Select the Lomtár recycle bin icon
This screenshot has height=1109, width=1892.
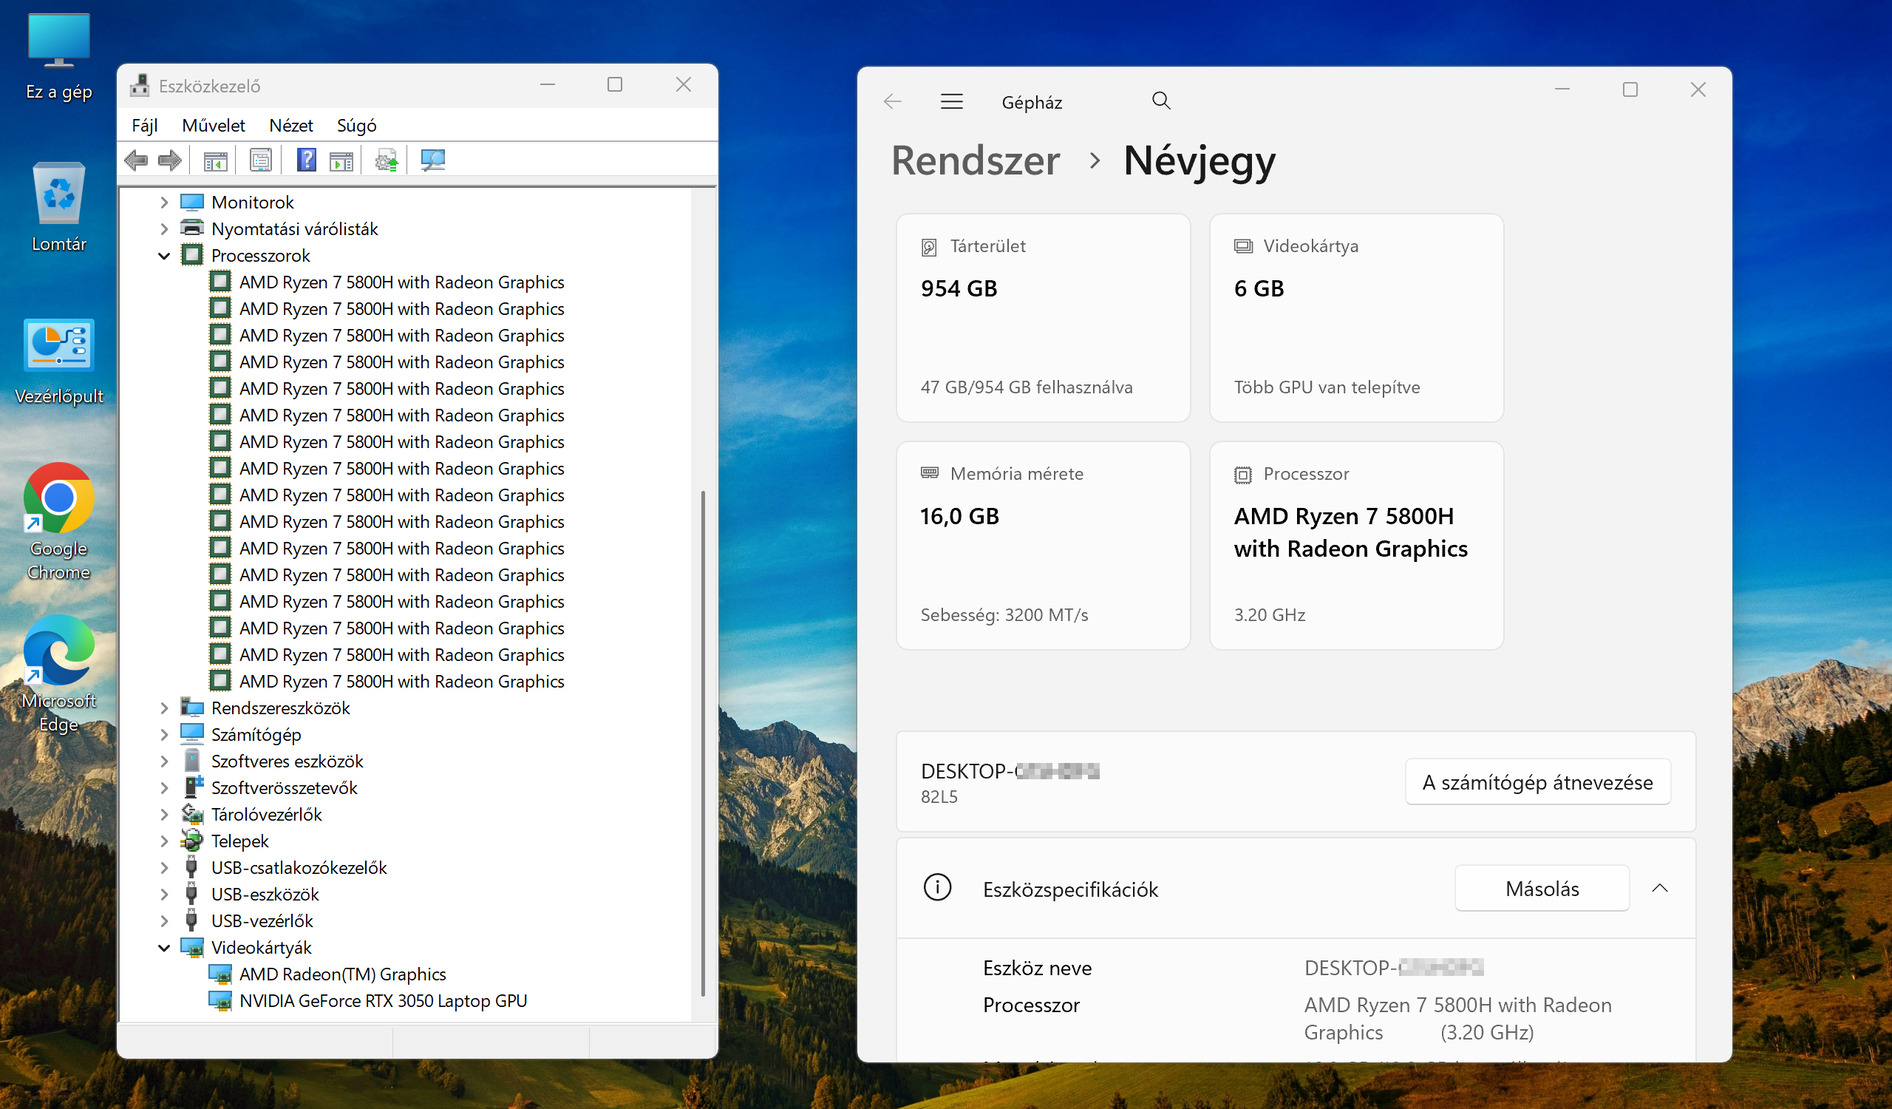click(x=59, y=207)
